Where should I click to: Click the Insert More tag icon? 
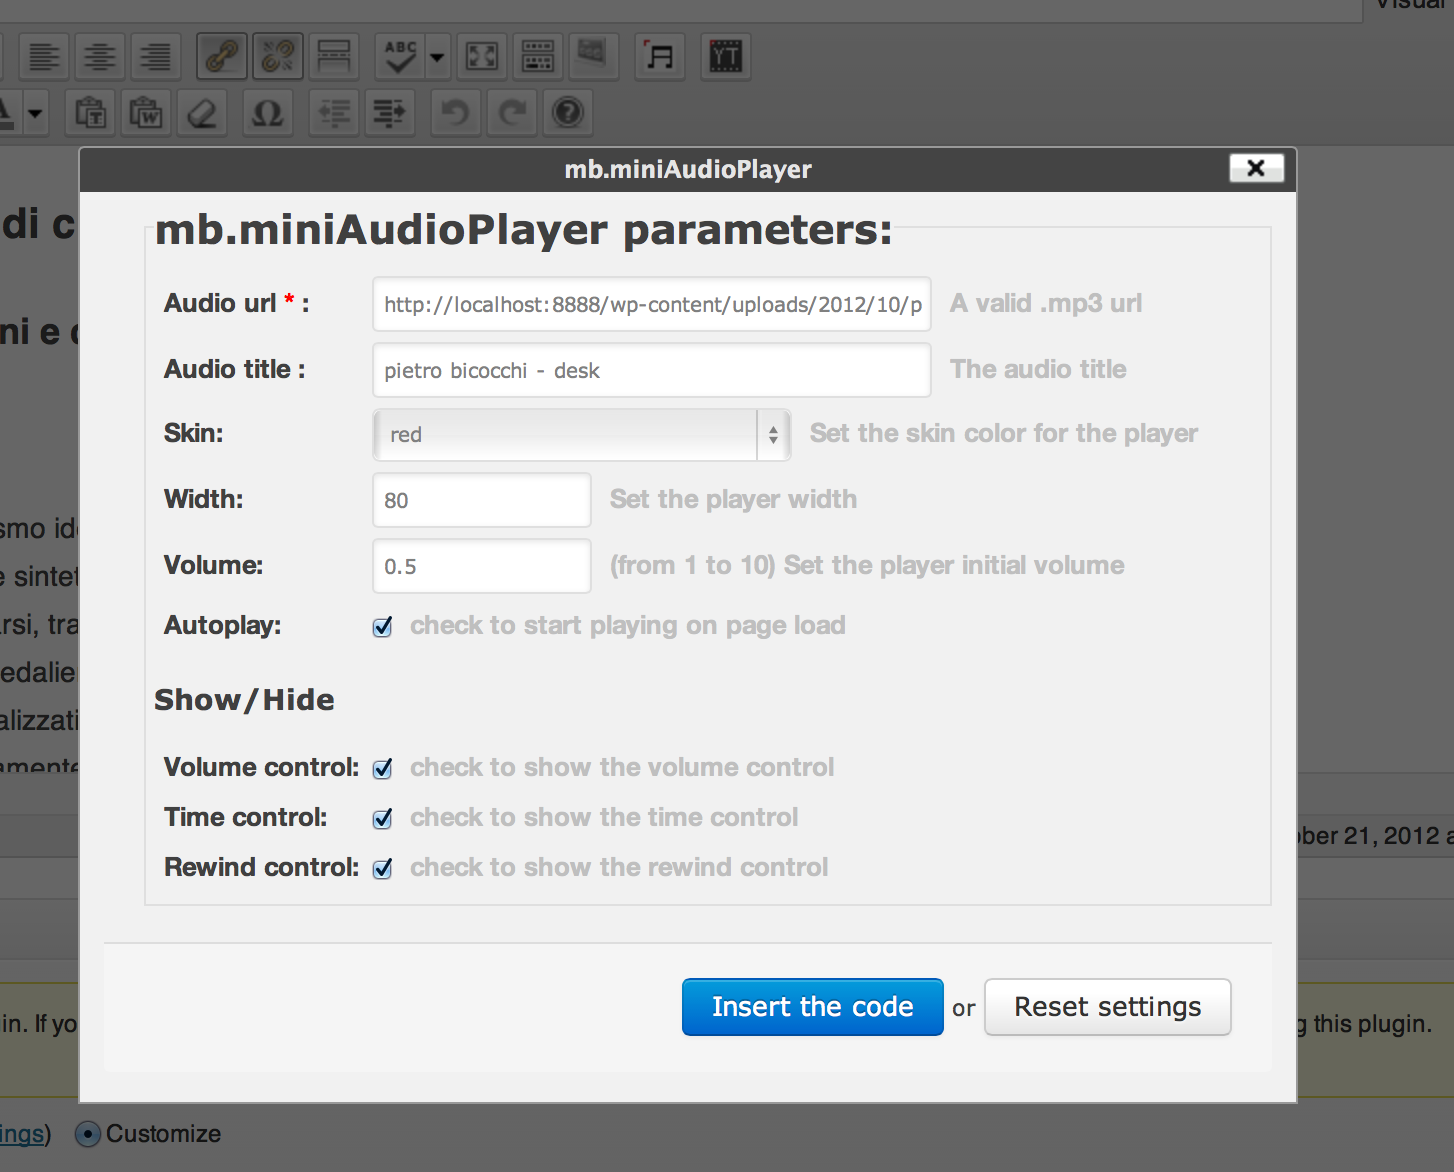click(x=334, y=56)
